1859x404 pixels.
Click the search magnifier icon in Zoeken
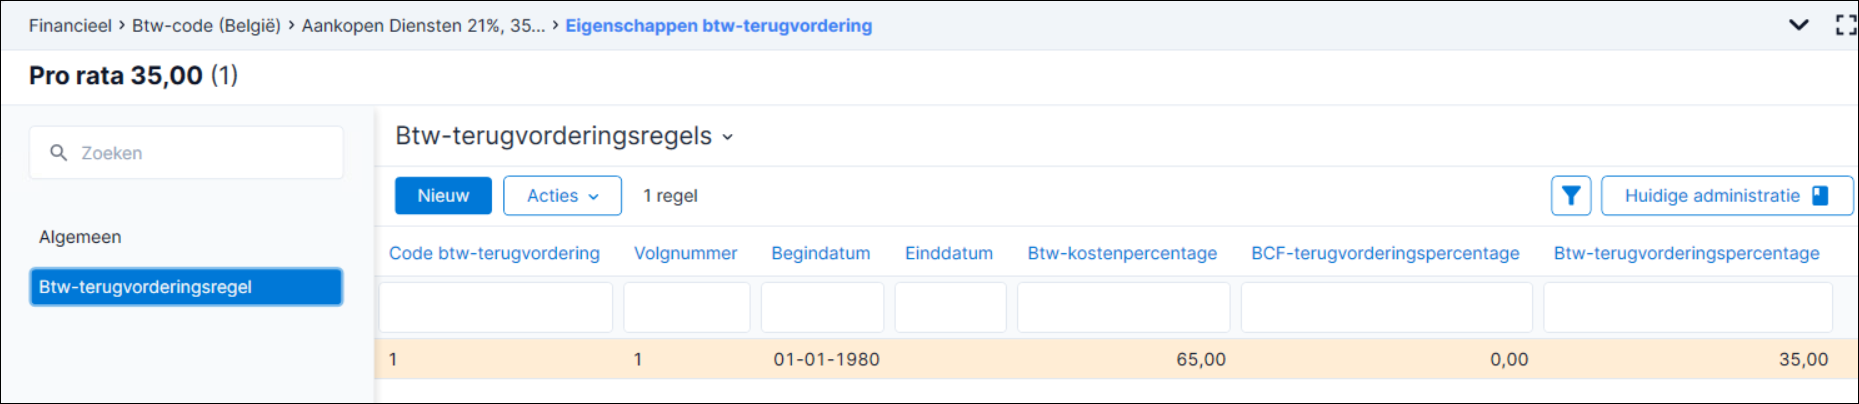pyautogui.click(x=59, y=153)
